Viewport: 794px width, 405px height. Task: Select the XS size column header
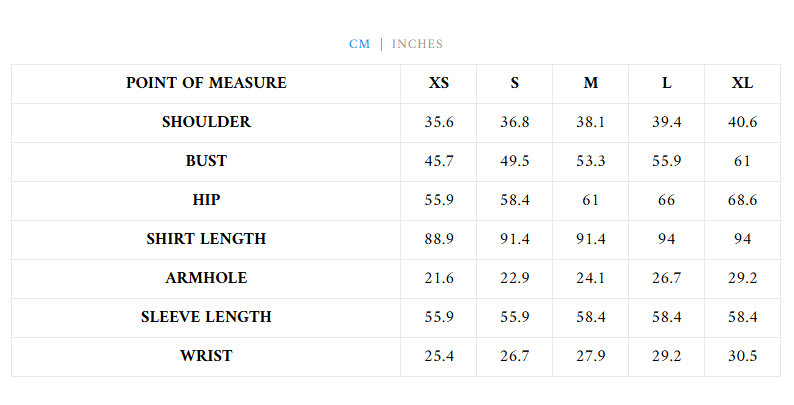(439, 83)
